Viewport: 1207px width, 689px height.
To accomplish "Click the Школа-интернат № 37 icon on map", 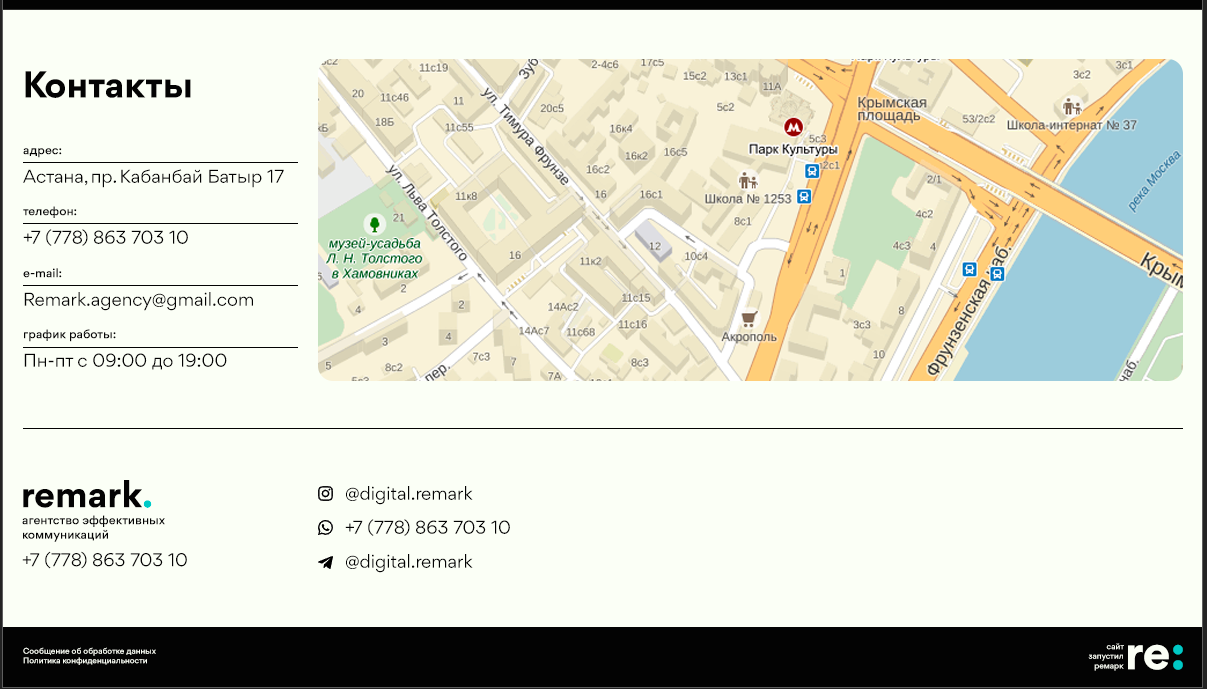I will coord(1072,106).
